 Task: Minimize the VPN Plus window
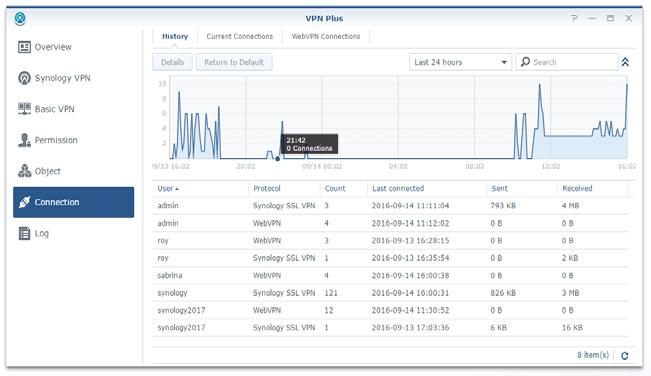click(x=592, y=18)
